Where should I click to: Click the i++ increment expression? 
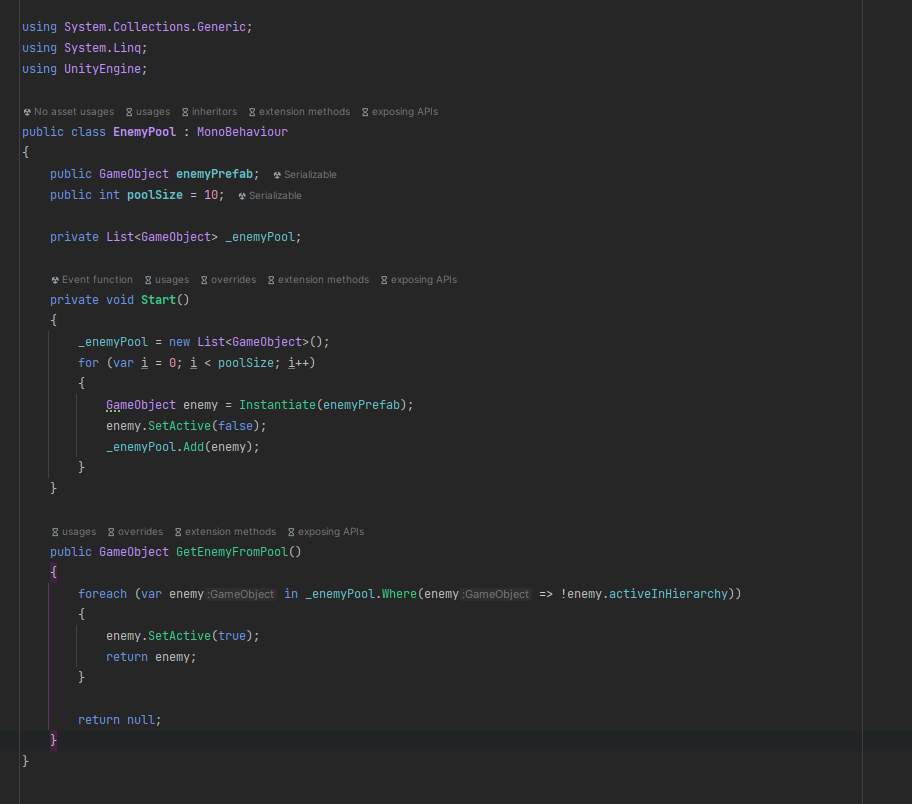(298, 363)
